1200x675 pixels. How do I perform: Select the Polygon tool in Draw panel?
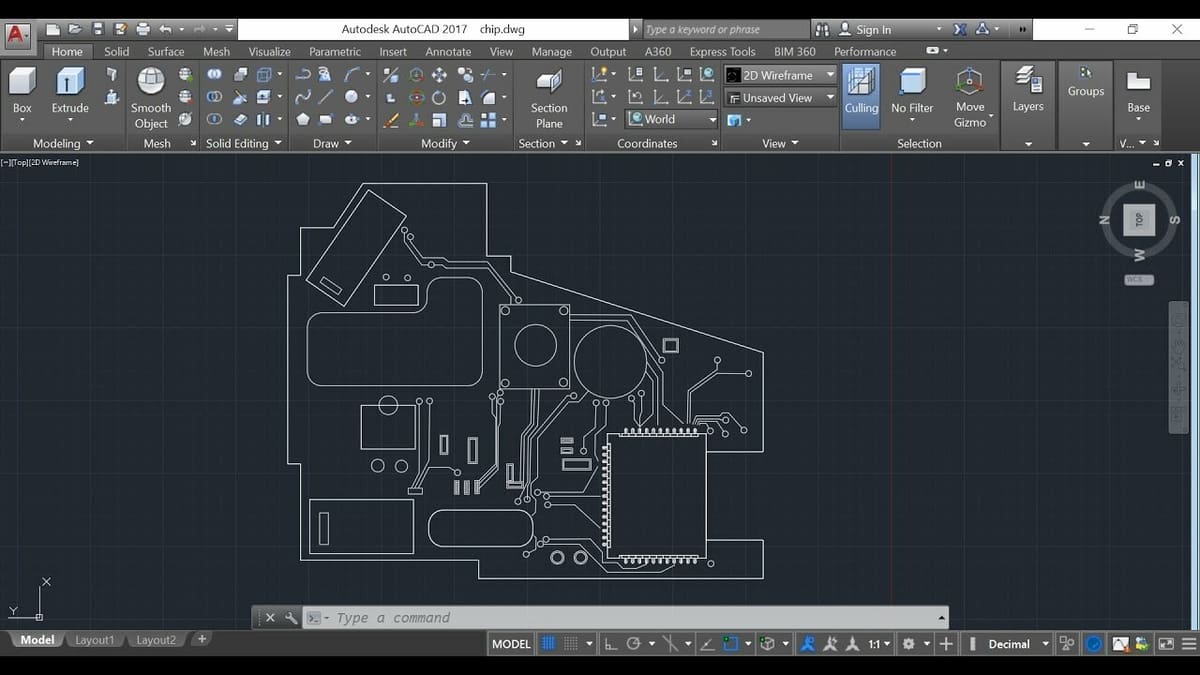coord(303,119)
